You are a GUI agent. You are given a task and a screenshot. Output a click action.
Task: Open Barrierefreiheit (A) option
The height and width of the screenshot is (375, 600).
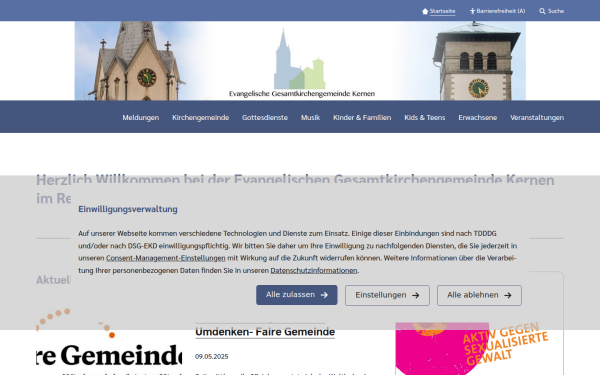point(501,11)
